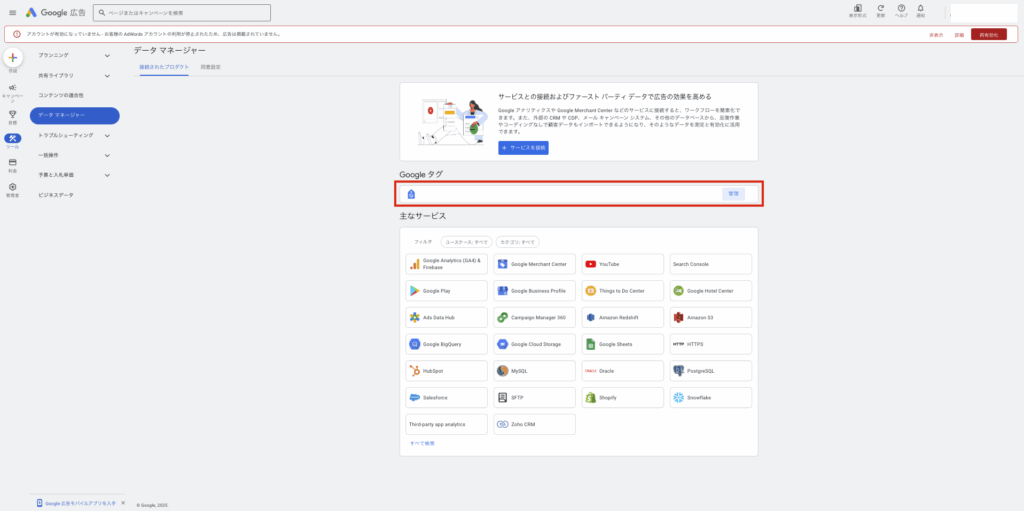Select the MySQL card
The height and width of the screenshot is (511, 1024).
(534, 371)
